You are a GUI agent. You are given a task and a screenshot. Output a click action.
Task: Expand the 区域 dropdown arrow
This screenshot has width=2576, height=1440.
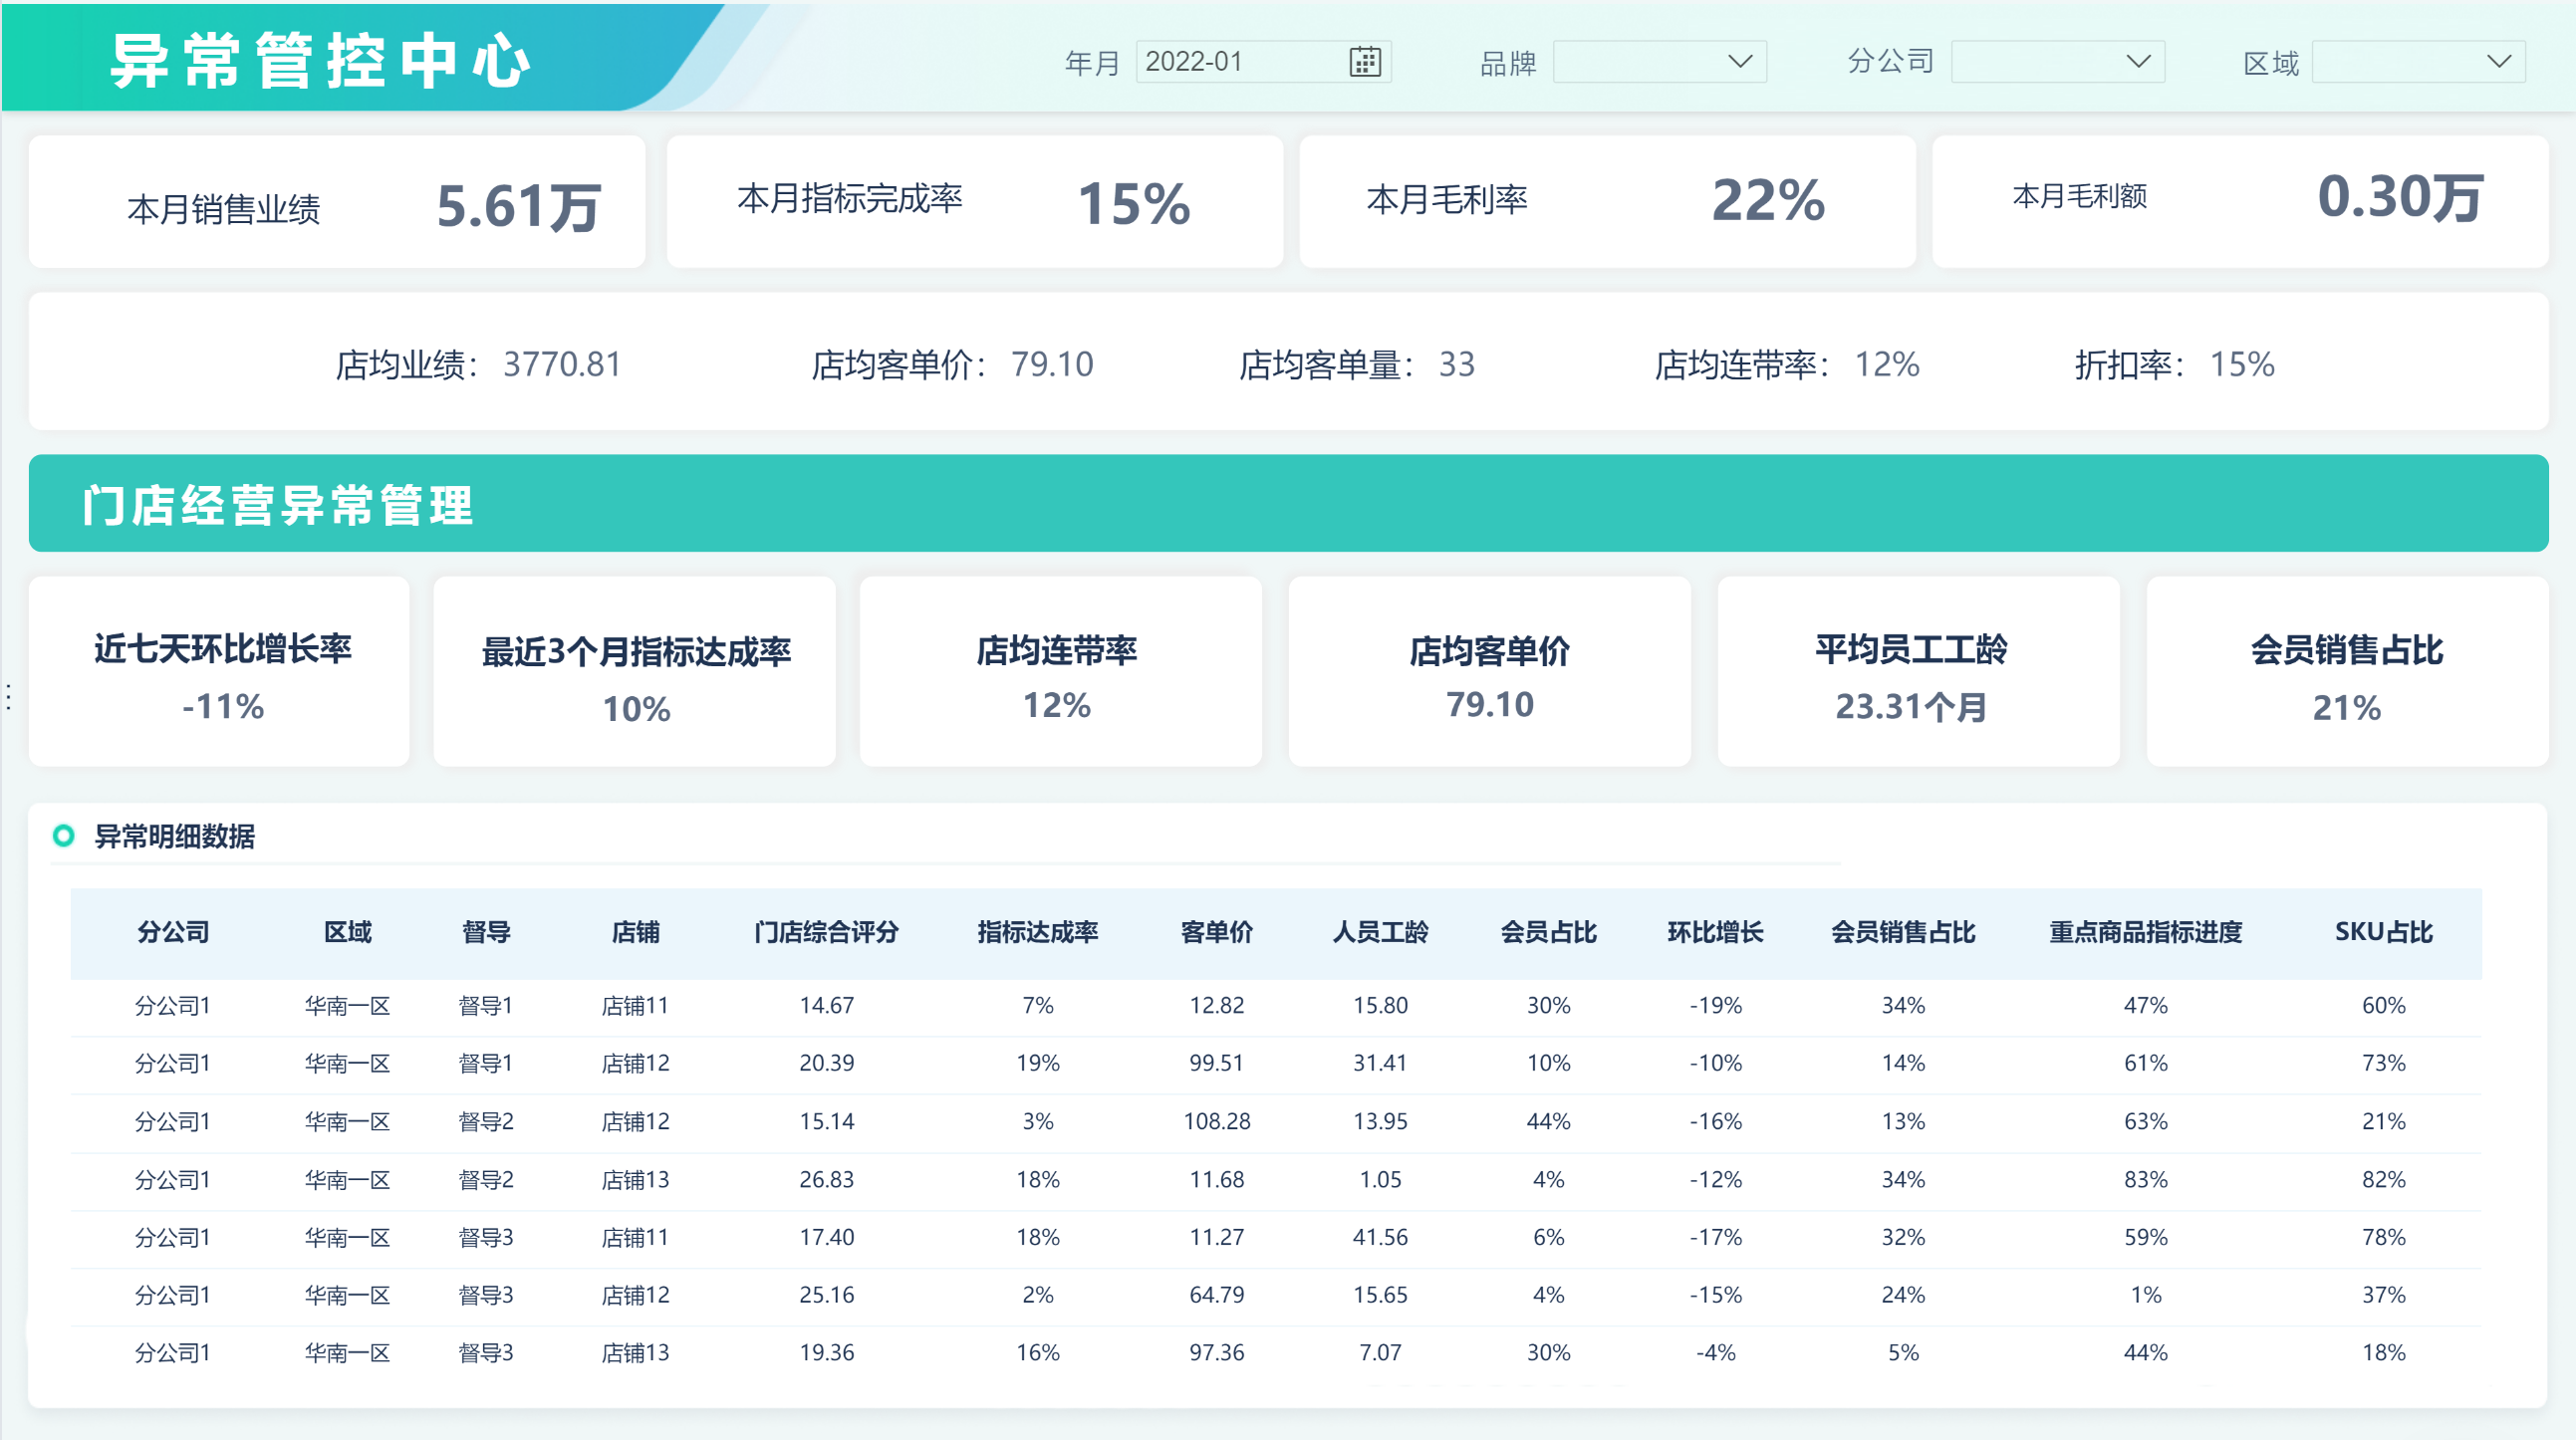[2498, 62]
